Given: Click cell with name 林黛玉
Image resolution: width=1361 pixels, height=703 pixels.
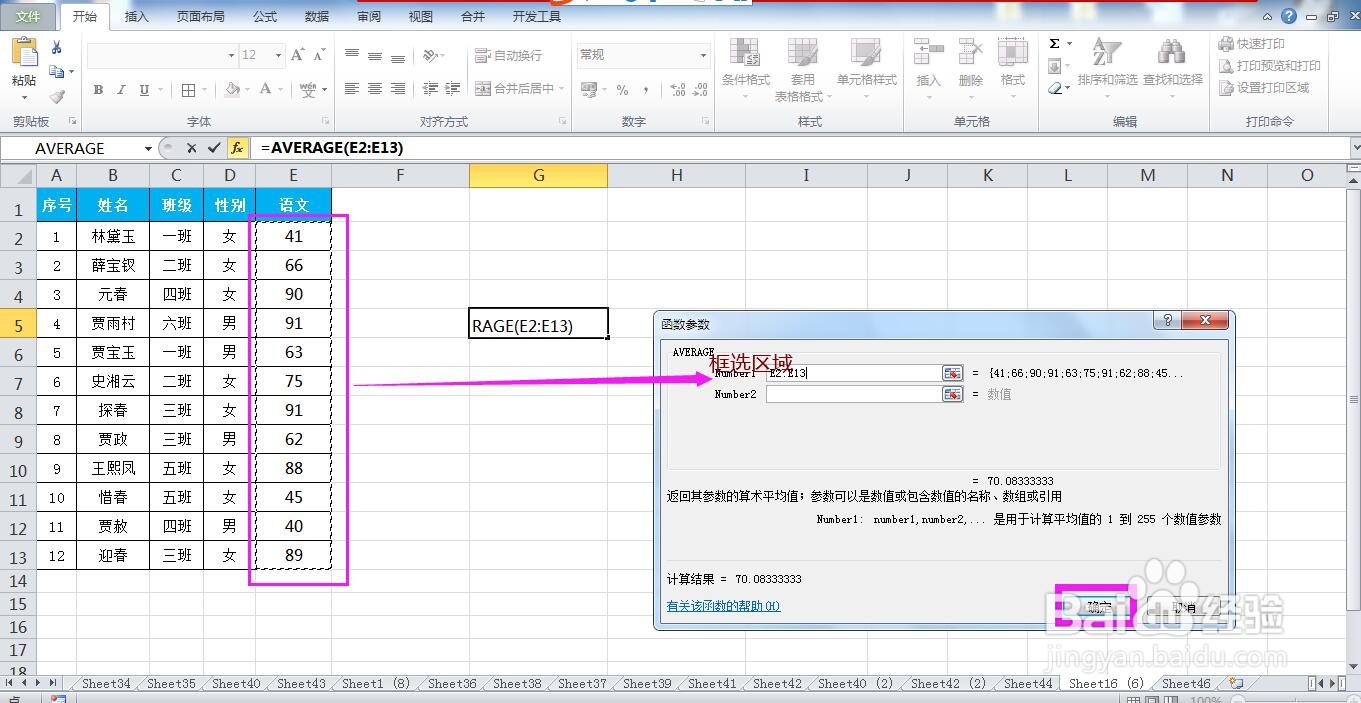Looking at the screenshot, I should 113,236.
